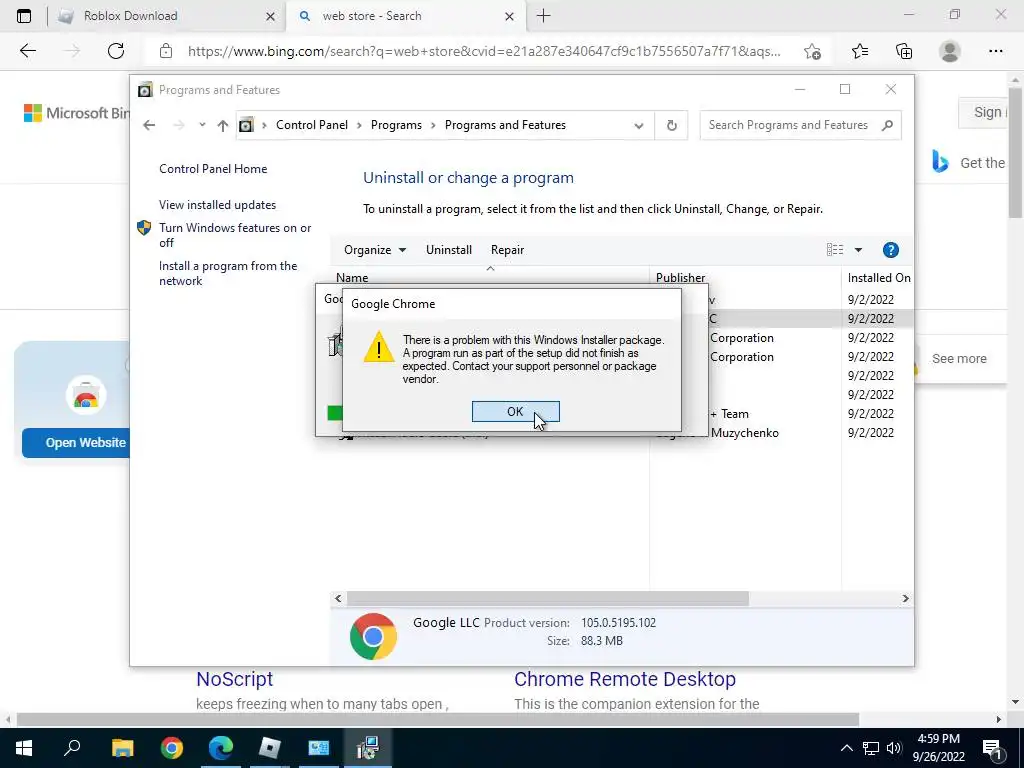1024x768 pixels.
Task: Open the view options dropdown arrow
Action: 858,249
